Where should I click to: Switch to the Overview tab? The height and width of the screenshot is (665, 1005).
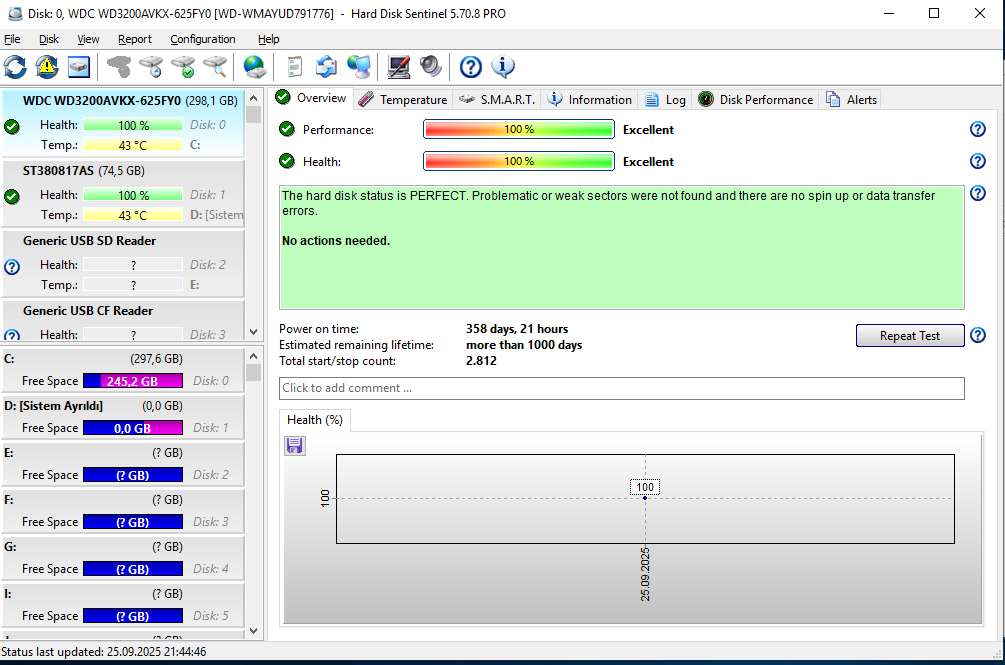pos(311,98)
